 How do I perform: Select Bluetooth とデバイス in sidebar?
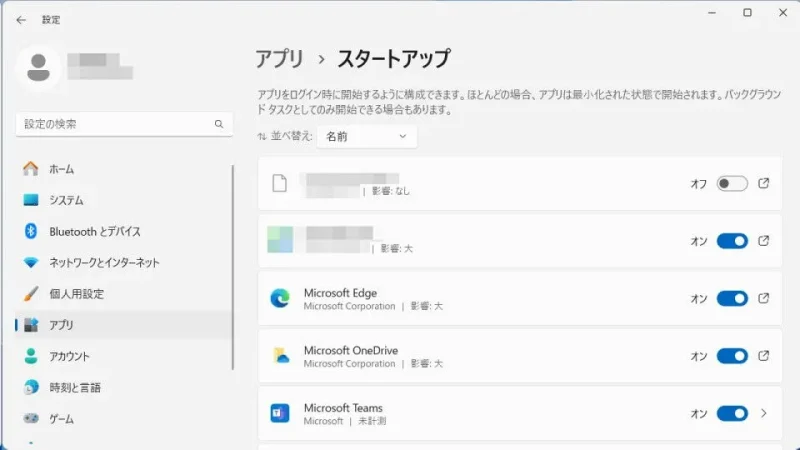pos(95,231)
